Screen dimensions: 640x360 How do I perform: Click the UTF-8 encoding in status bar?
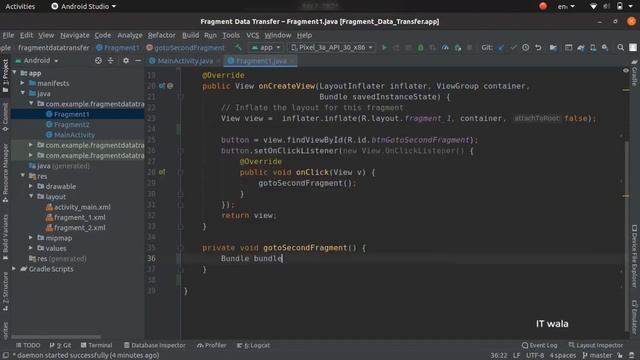coord(535,356)
